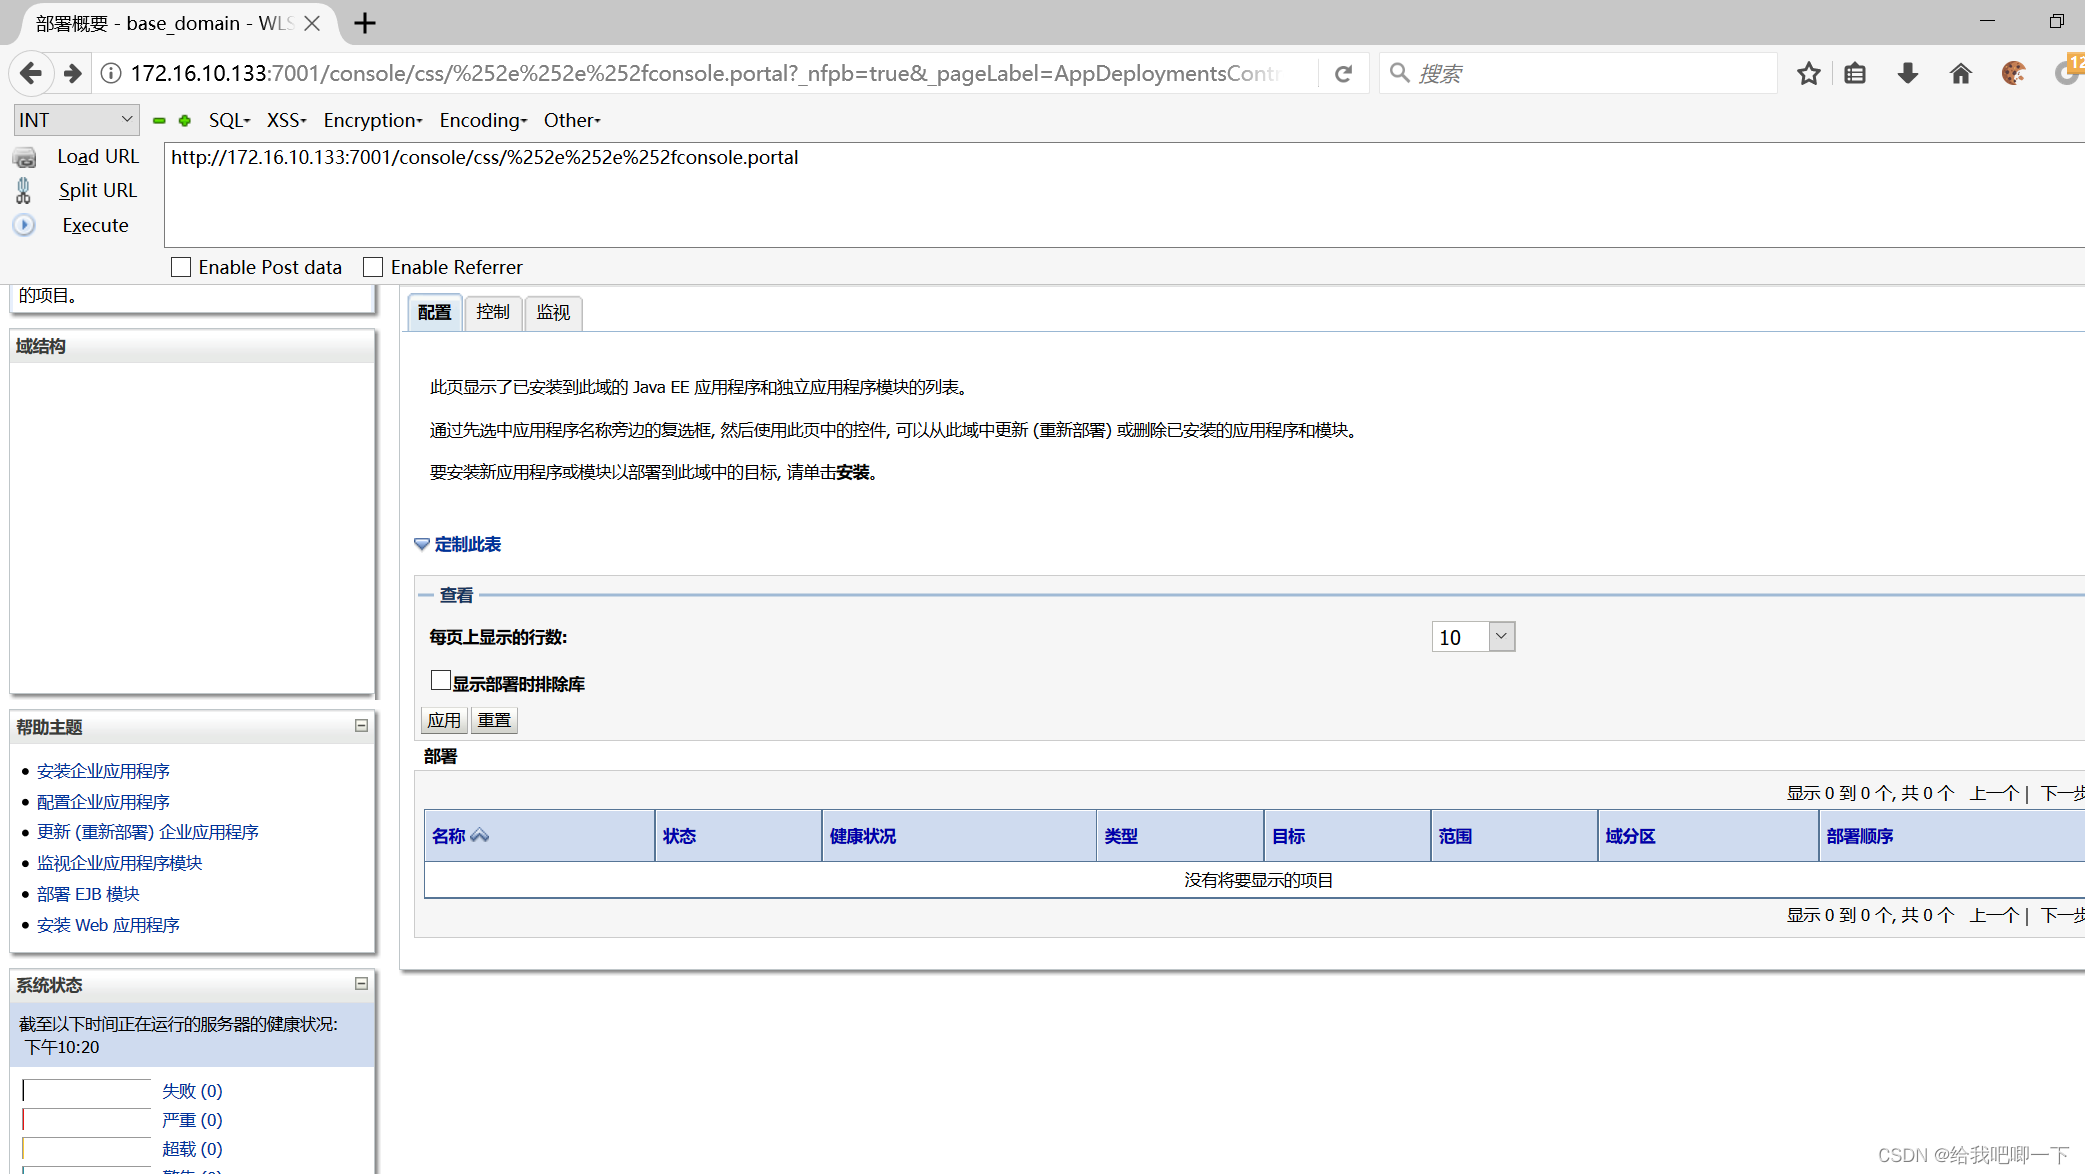Click the home icon in toolbar

point(1960,73)
